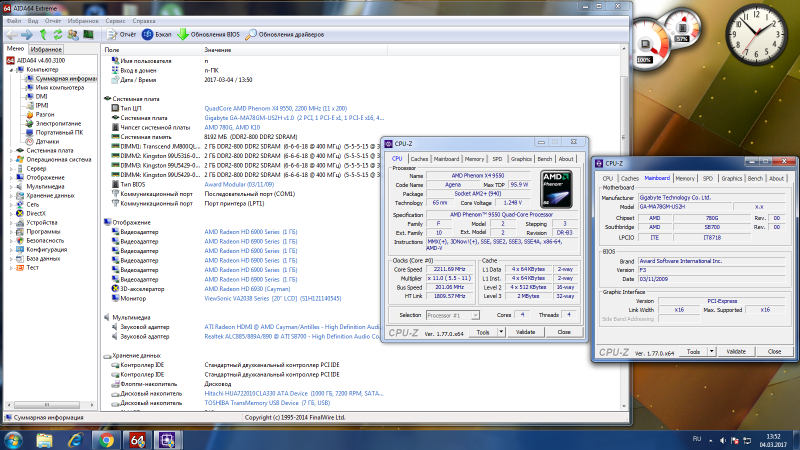Expand the Системная плата tree node

[x=9, y=149]
